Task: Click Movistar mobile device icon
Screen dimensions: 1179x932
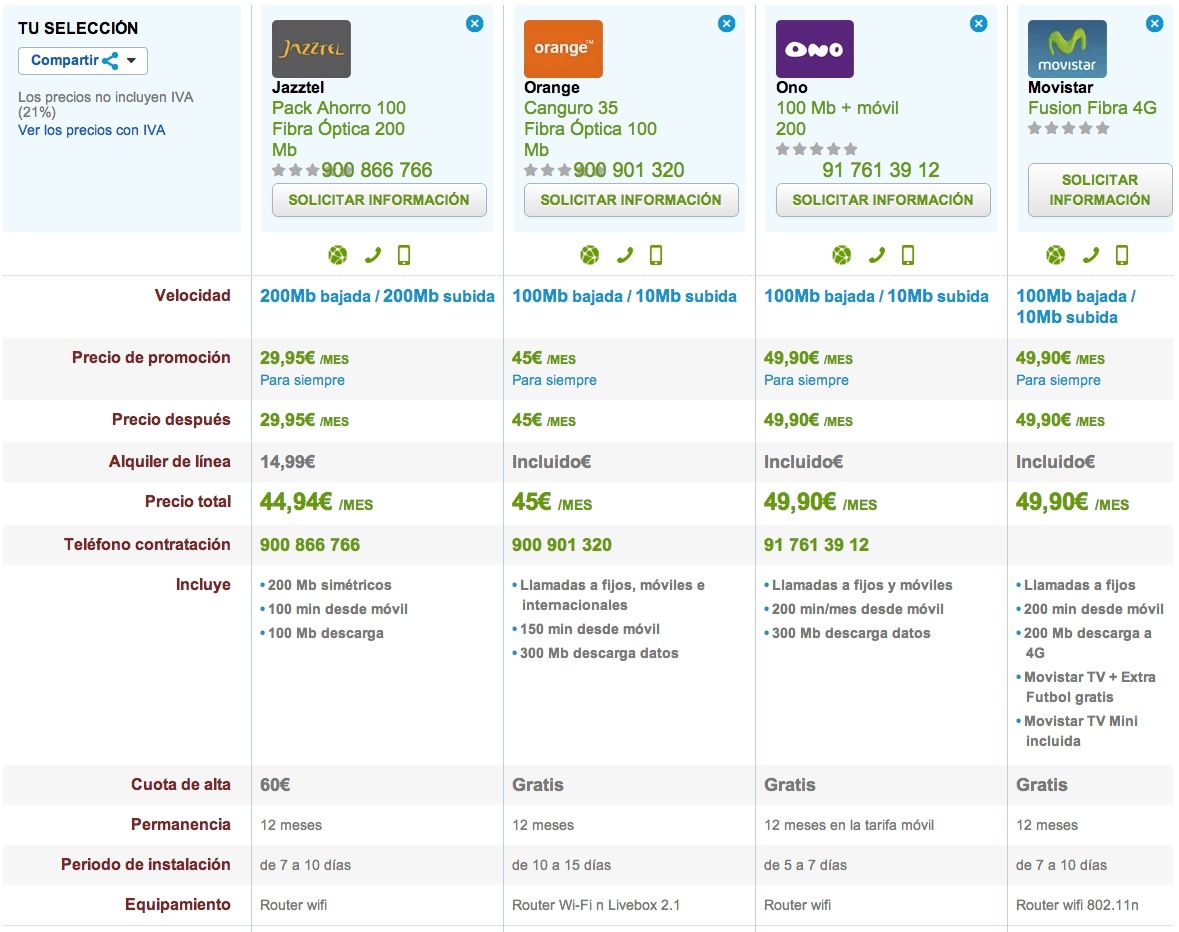Action: coord(1122,256)
